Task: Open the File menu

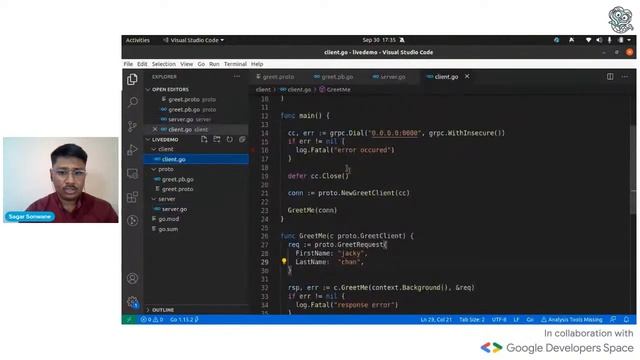Action: (128, 64)
